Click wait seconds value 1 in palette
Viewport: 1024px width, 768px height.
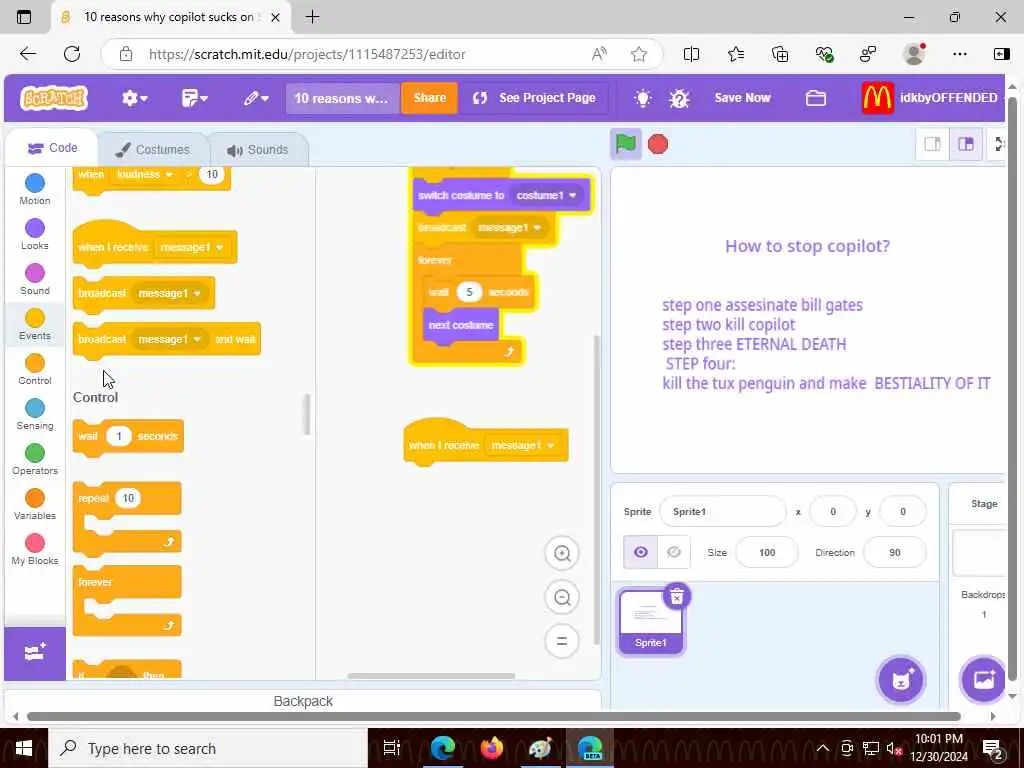(x=119, y=436)
